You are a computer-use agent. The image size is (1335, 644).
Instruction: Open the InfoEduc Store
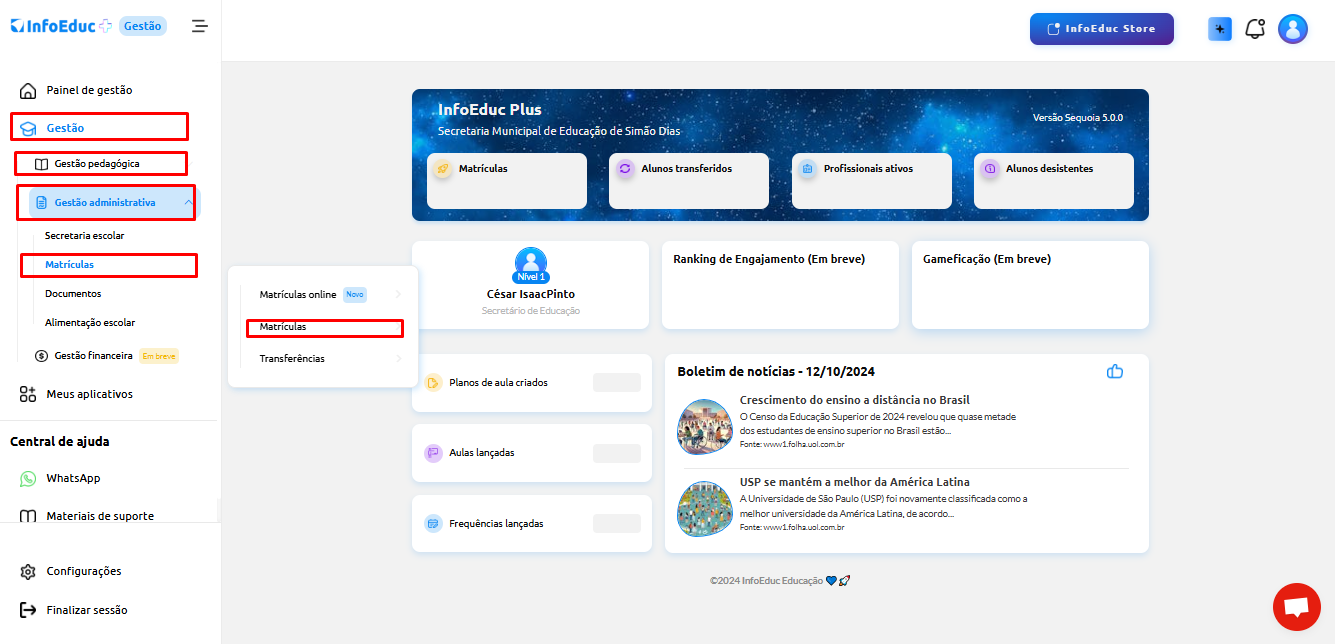[x=1102, y=29]
